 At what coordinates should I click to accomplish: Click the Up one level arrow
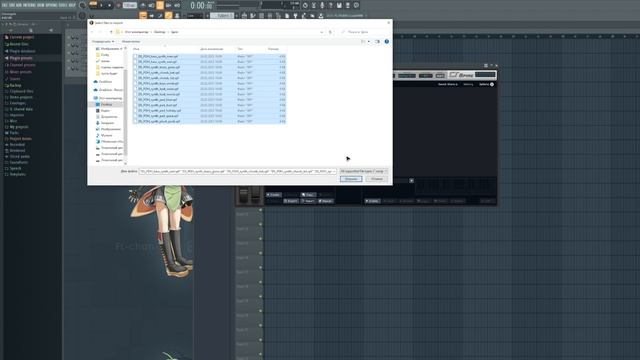(x=111, y=32)
